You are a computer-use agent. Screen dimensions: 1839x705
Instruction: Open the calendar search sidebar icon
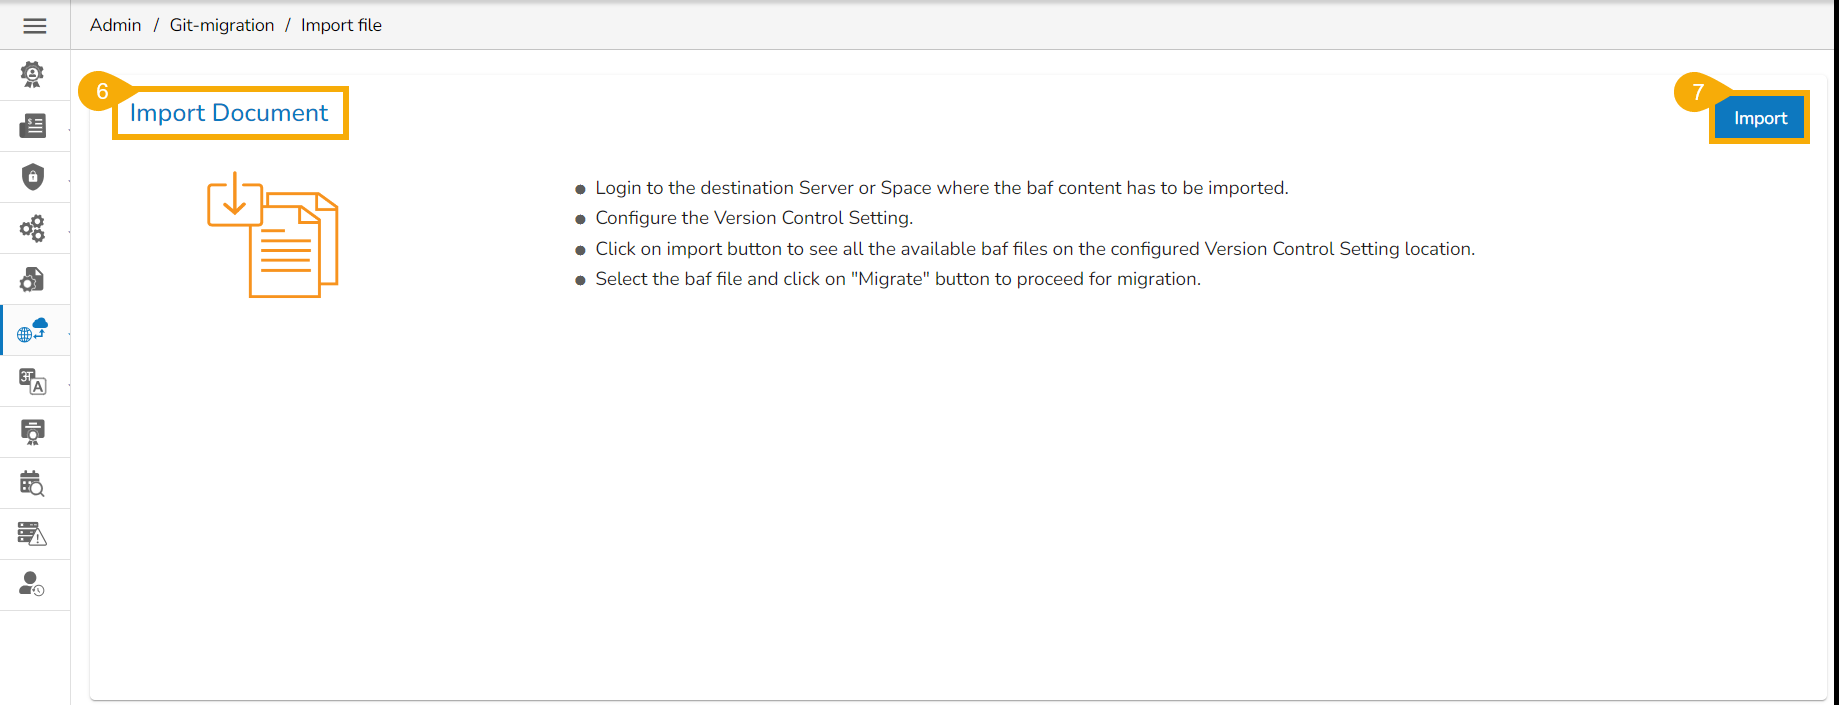click(33, 483)
